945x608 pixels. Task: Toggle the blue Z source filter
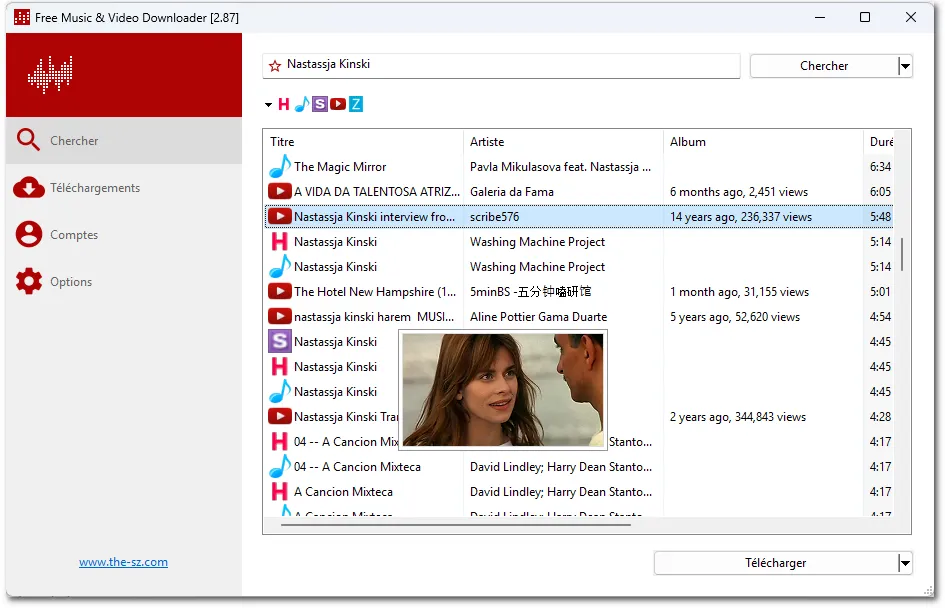click(356, 104)
